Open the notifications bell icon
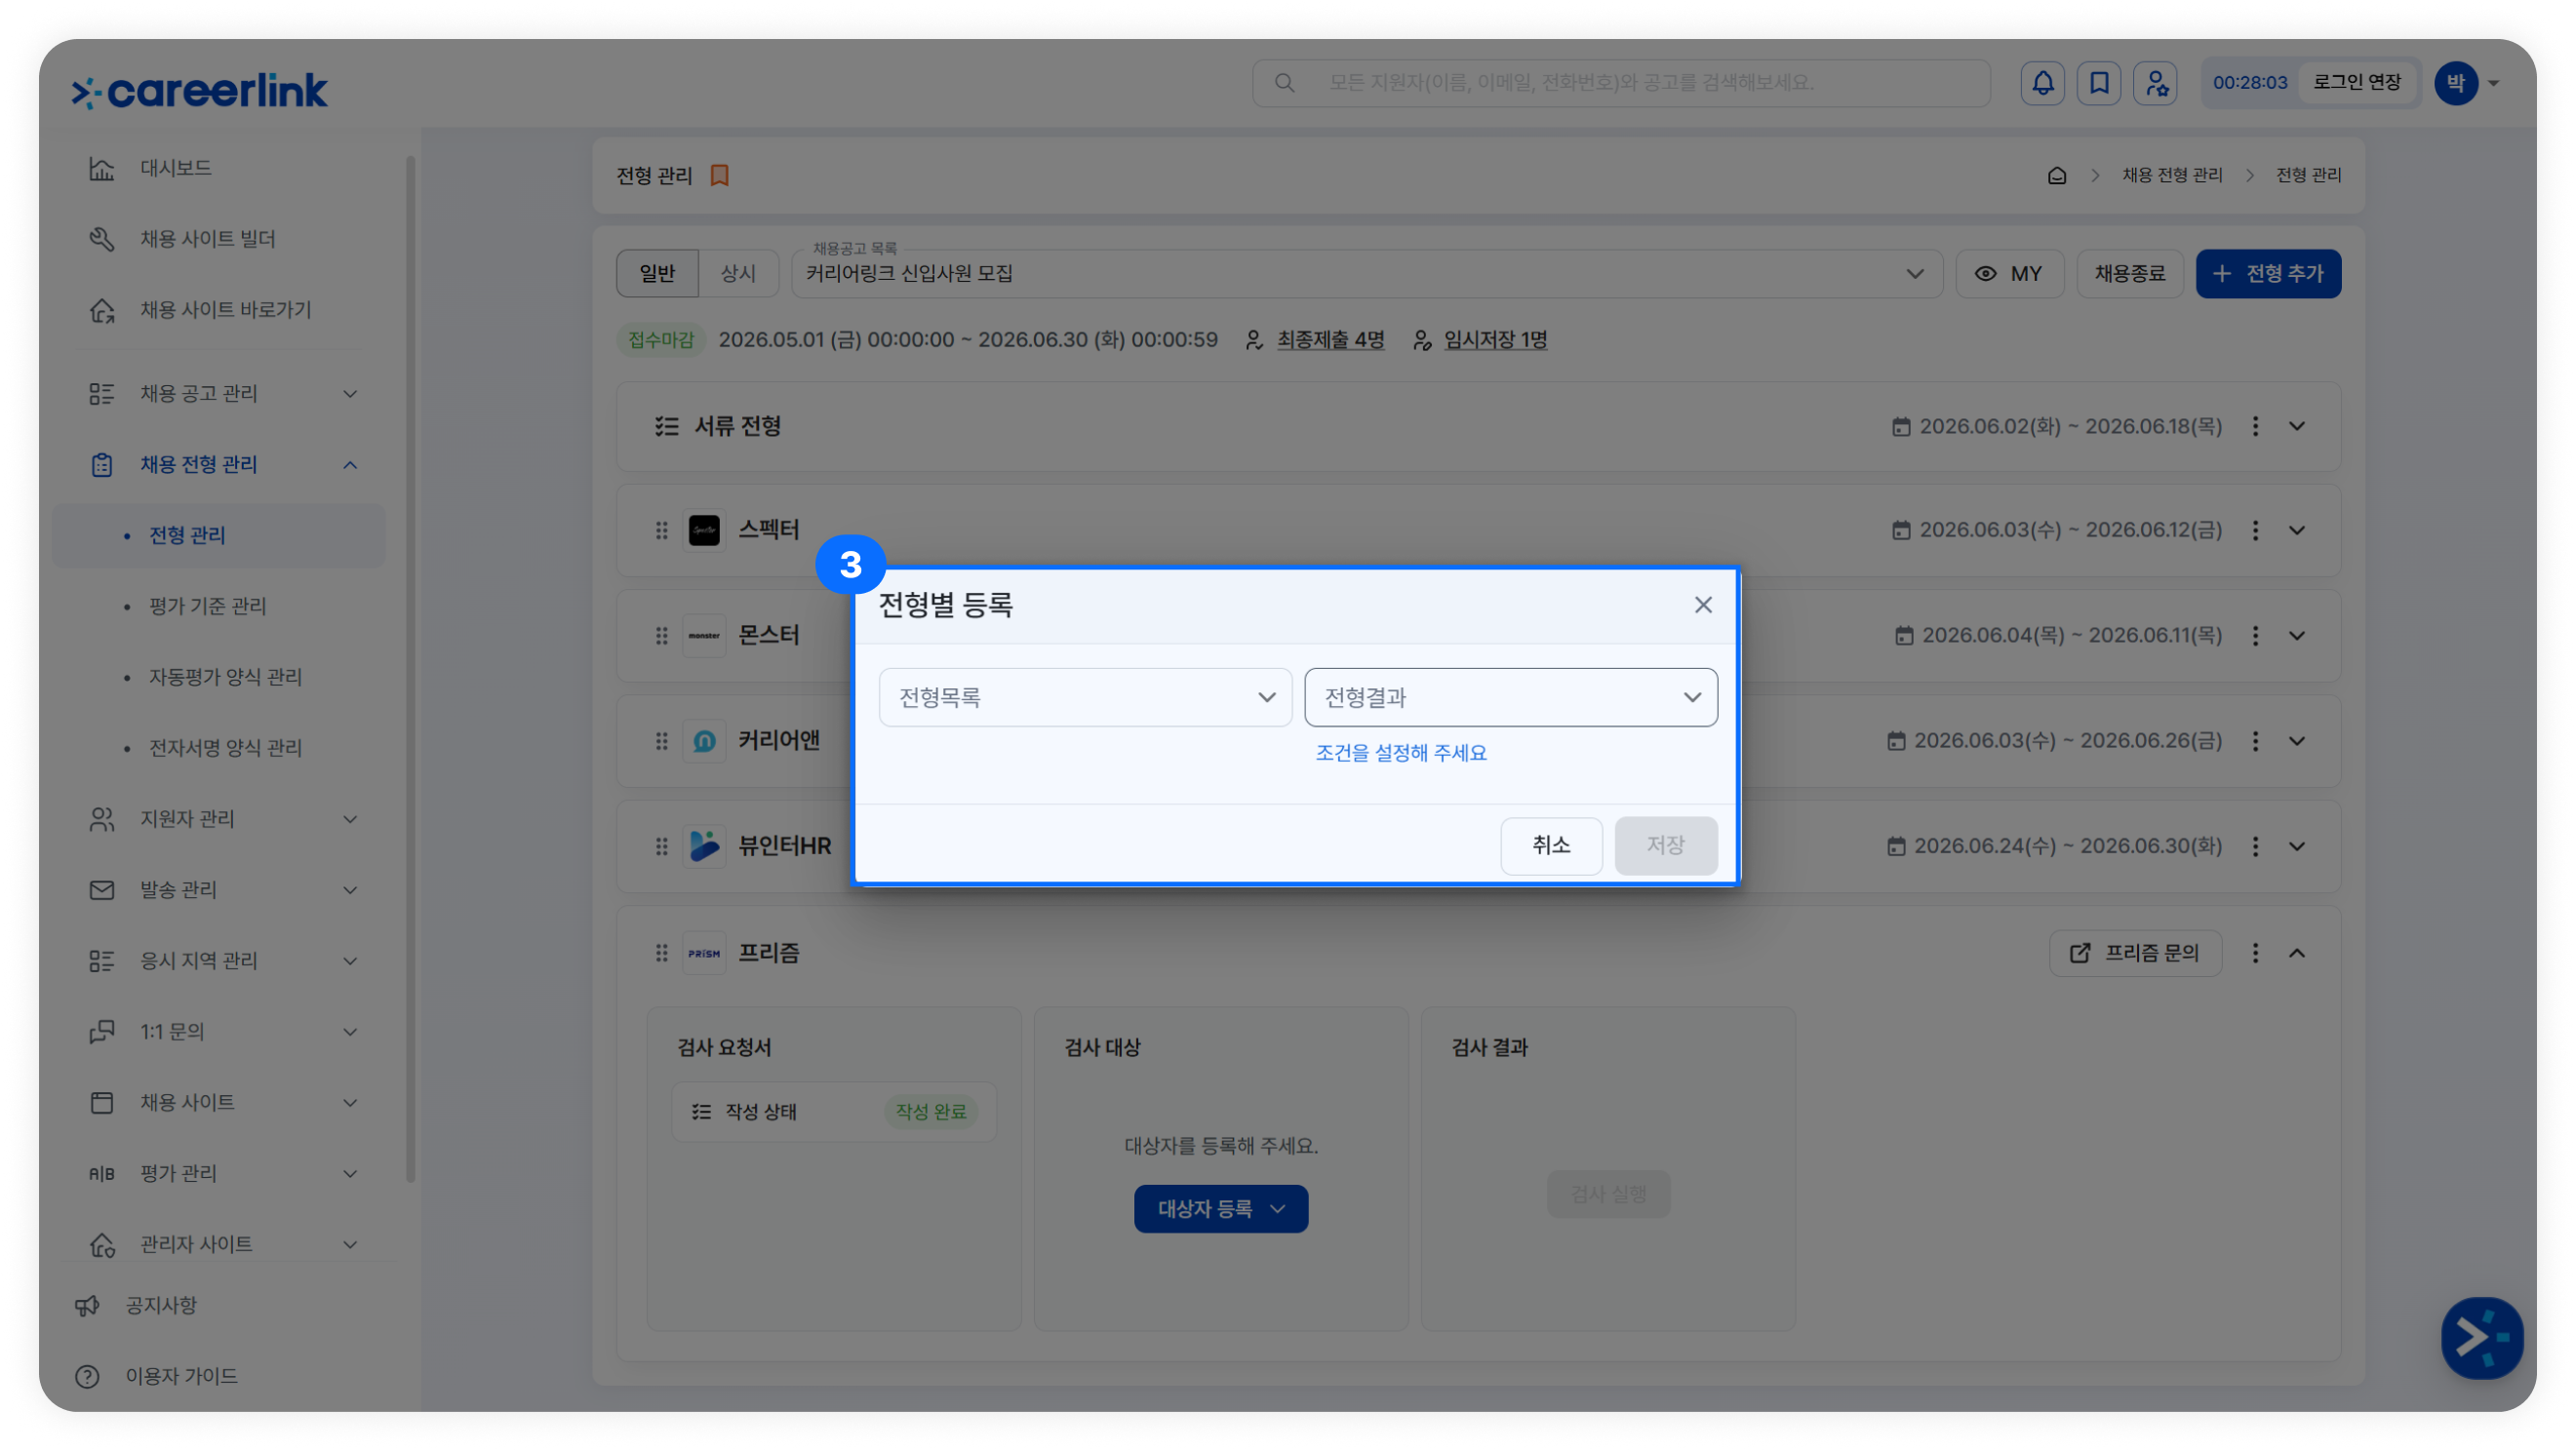 click(2042, 83)
